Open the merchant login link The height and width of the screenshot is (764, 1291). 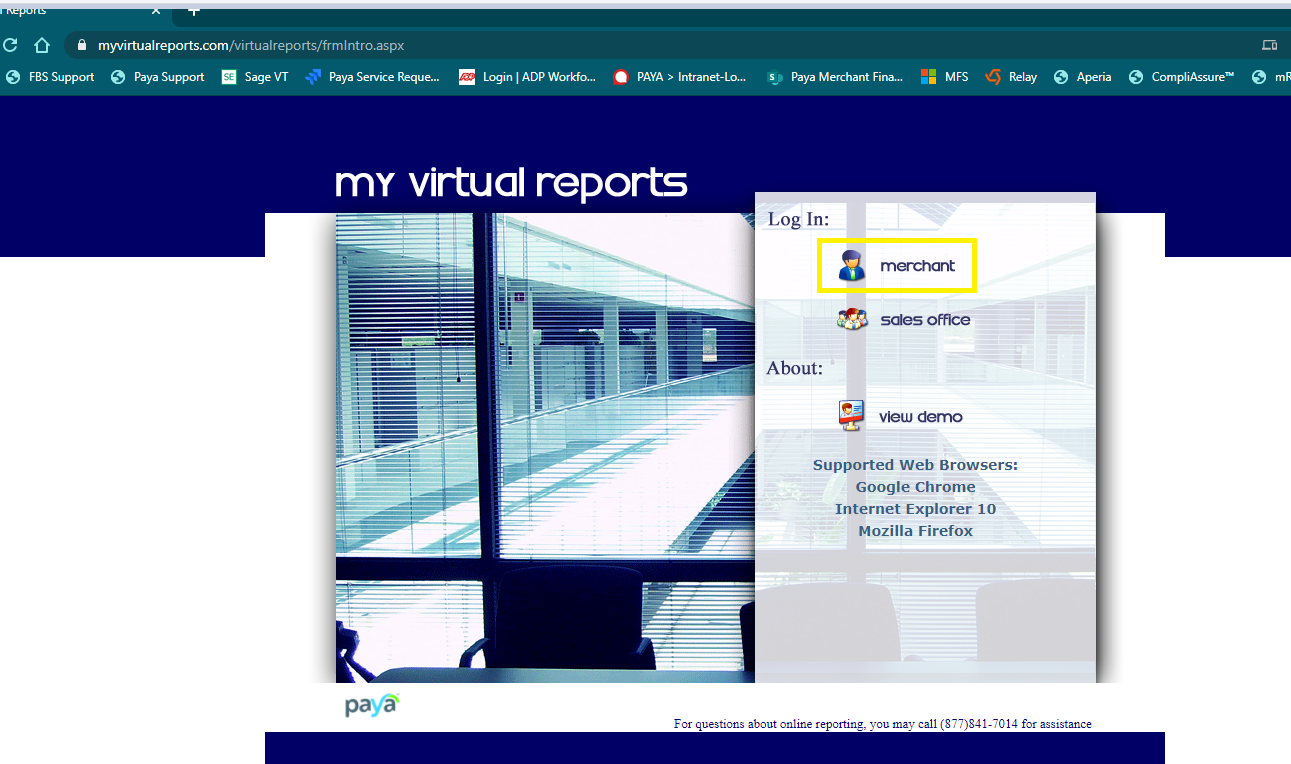tap(917, 266)
